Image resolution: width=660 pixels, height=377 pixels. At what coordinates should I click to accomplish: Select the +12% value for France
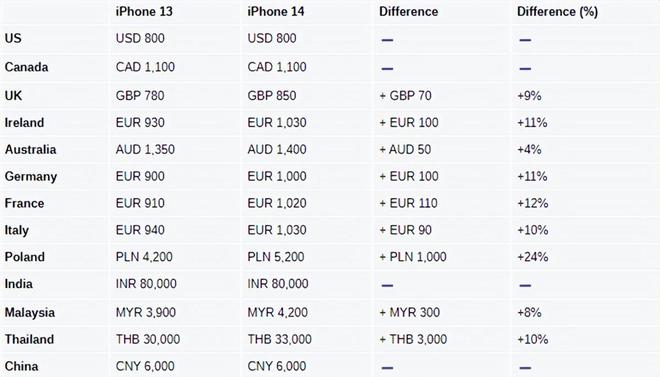(x=532, y=203)
